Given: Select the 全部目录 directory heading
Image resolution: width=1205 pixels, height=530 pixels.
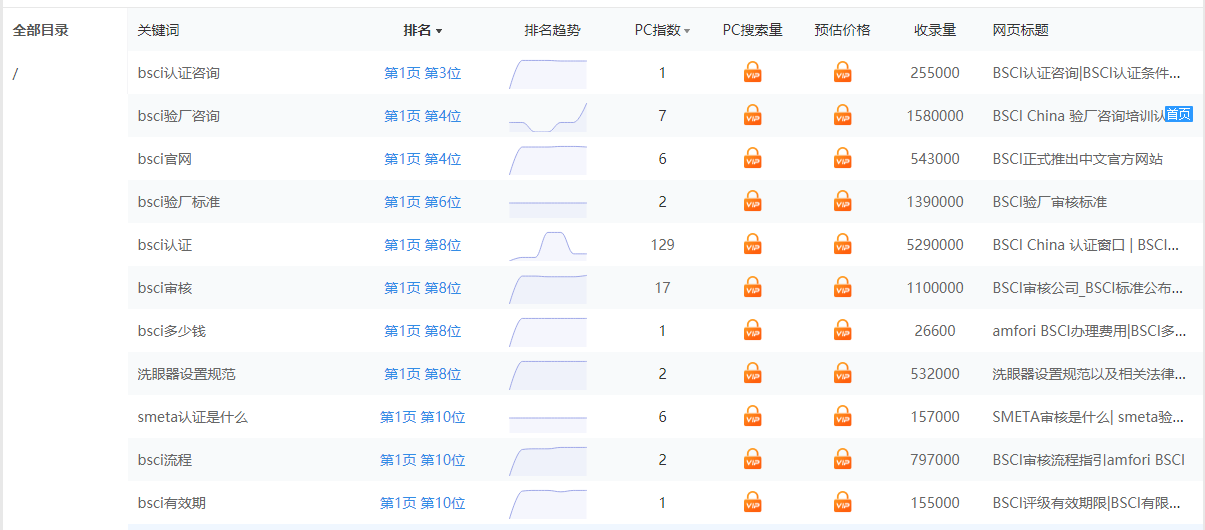Looking at the screenshot, I should [41, 30].
